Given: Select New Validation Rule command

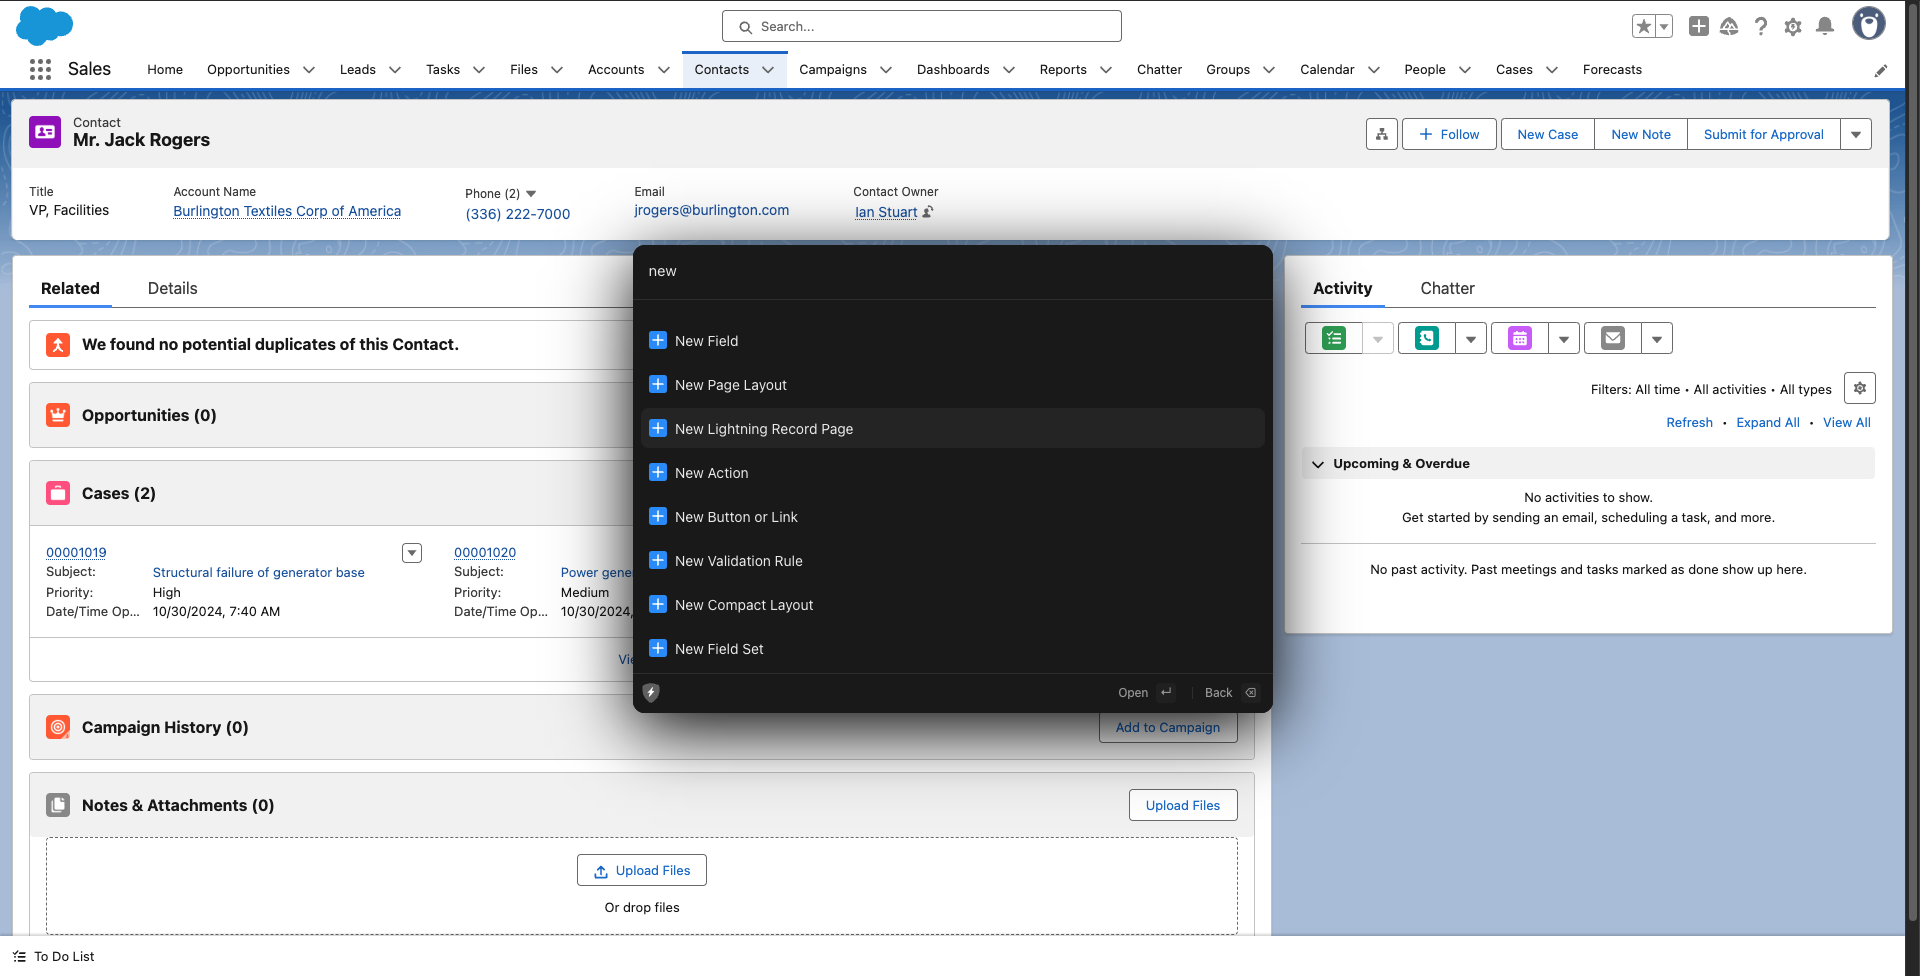Looking at the screenshot, I should (953, 561).
